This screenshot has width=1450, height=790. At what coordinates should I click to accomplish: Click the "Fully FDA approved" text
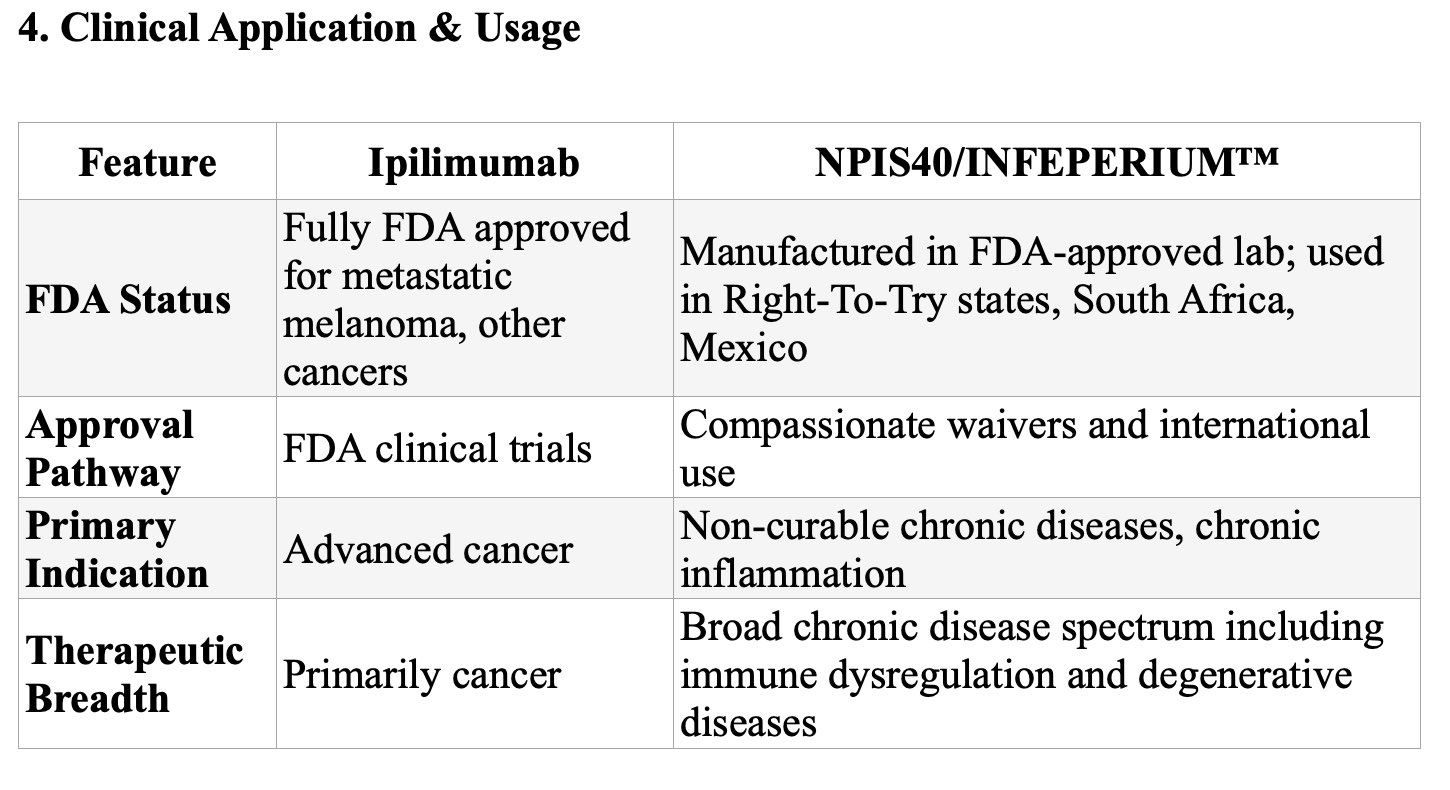coord(456,228)
